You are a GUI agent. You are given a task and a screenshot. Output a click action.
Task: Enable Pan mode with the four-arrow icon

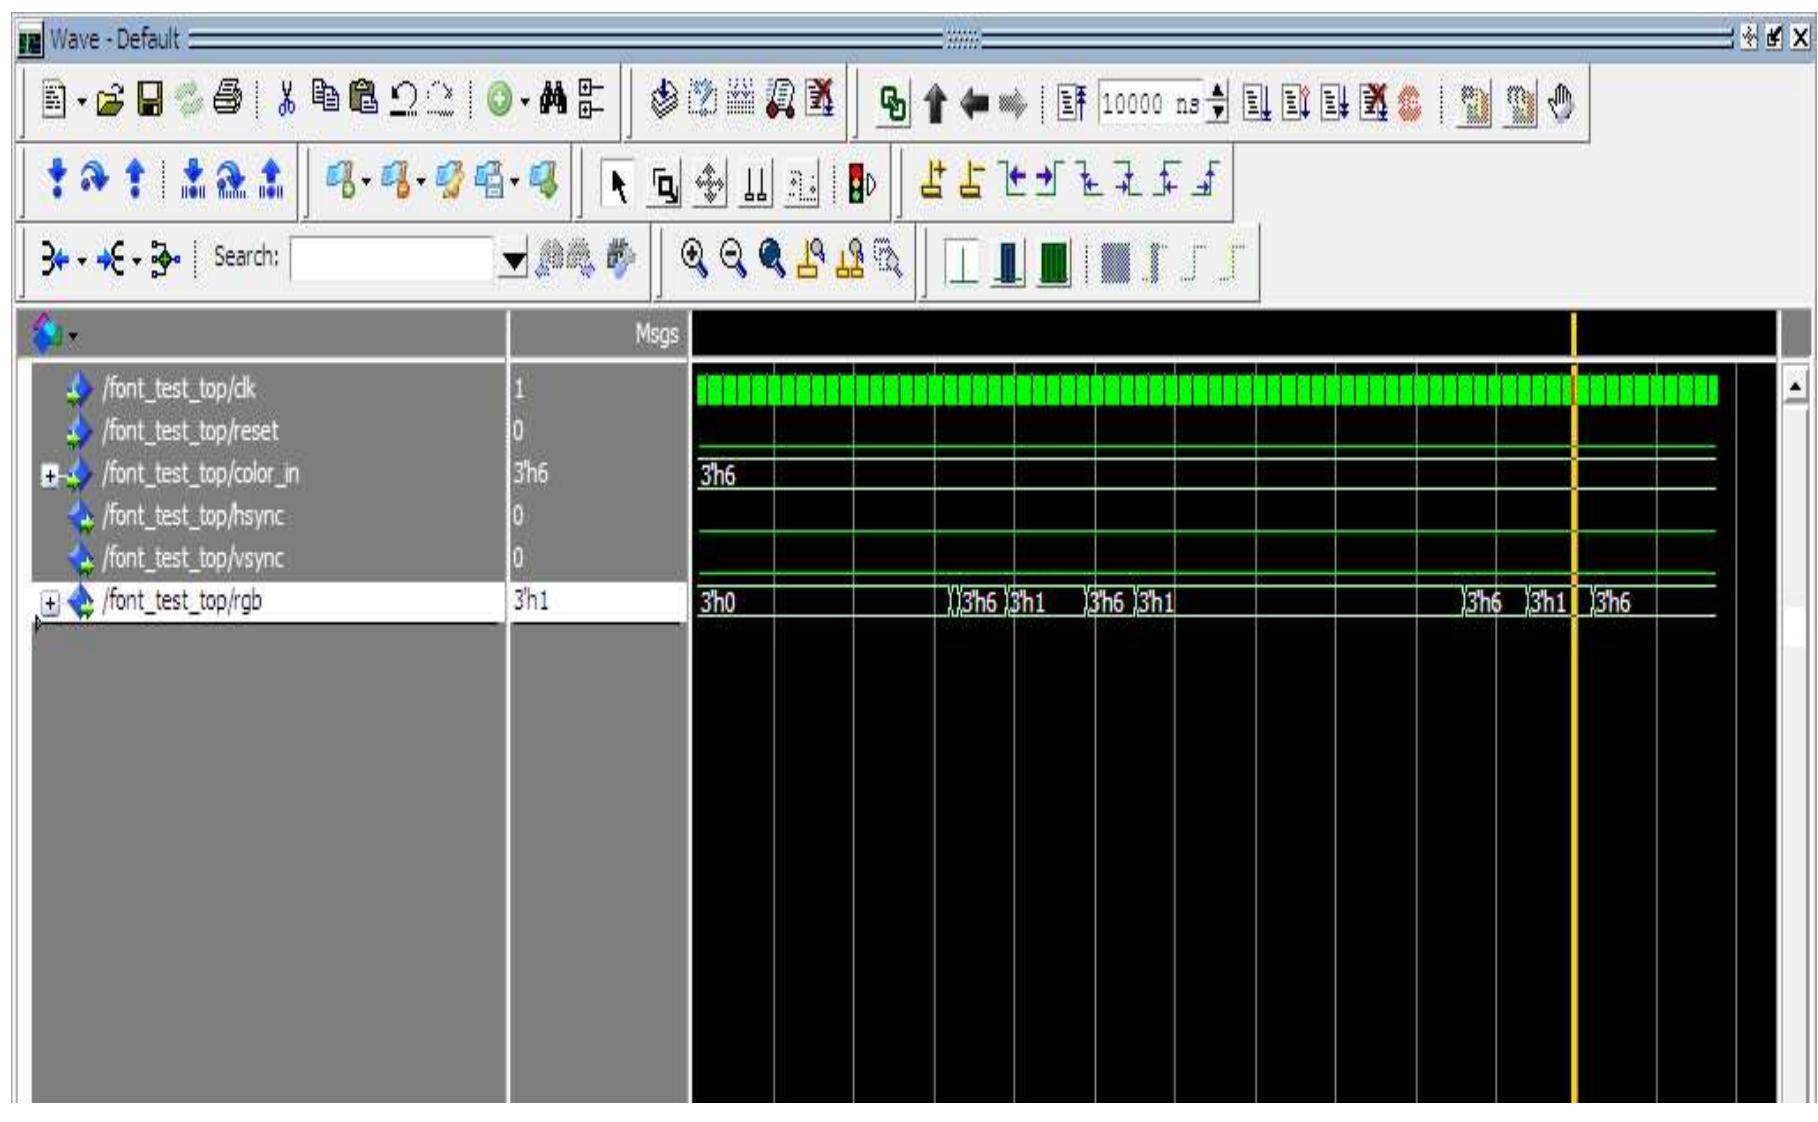[709, 185]
